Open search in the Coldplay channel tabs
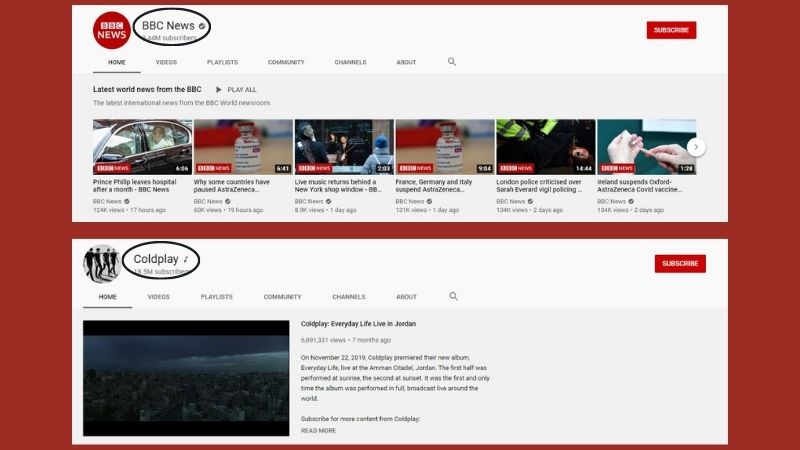Screen dimensions: 800x450 coord(453,296)
